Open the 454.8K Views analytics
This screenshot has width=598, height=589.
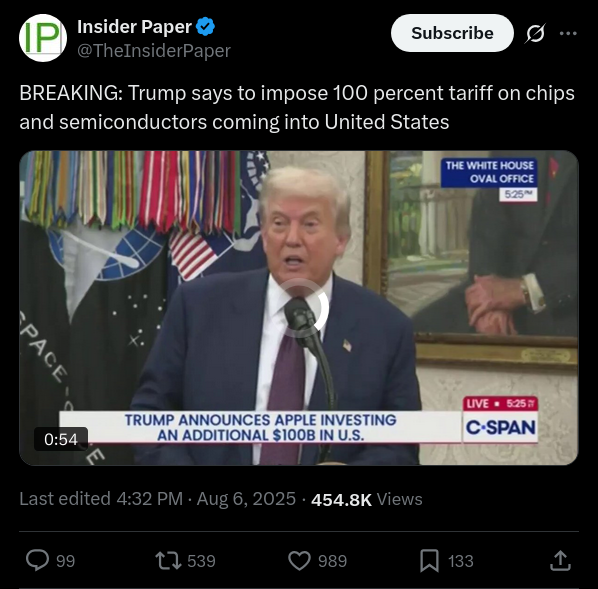click(367, 499)
